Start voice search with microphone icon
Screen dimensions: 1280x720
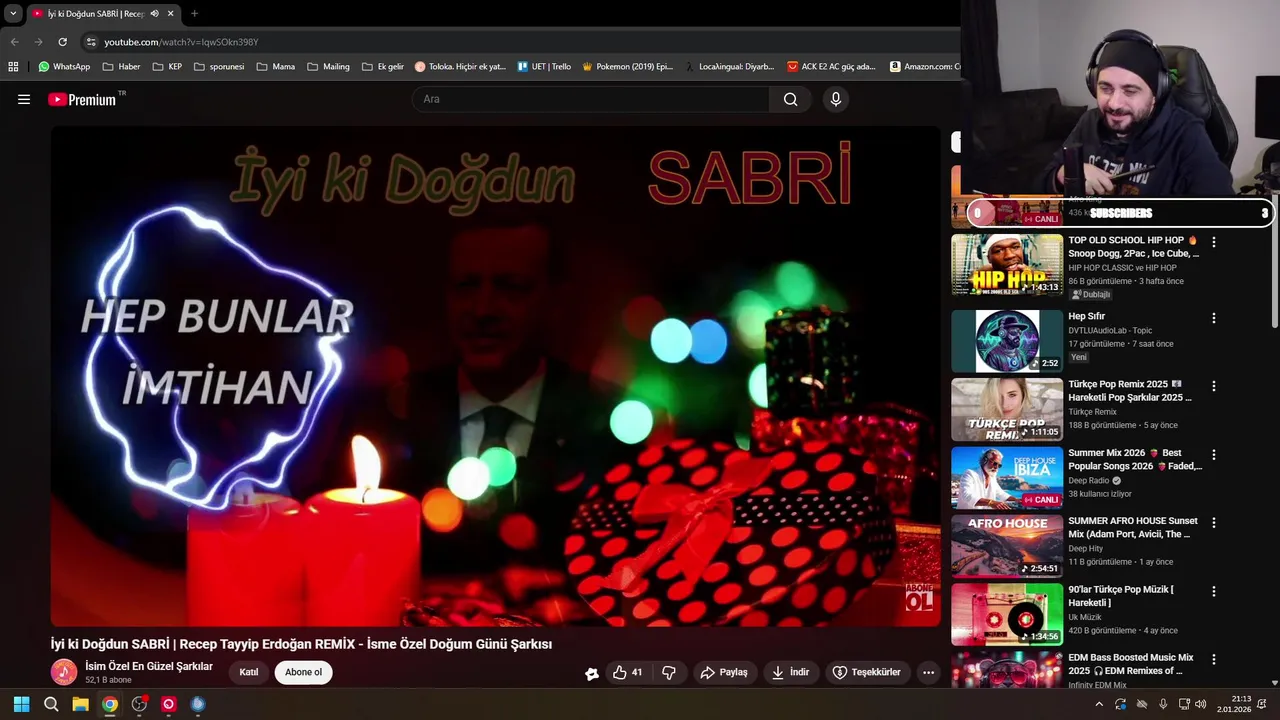[x=836, y=99]
